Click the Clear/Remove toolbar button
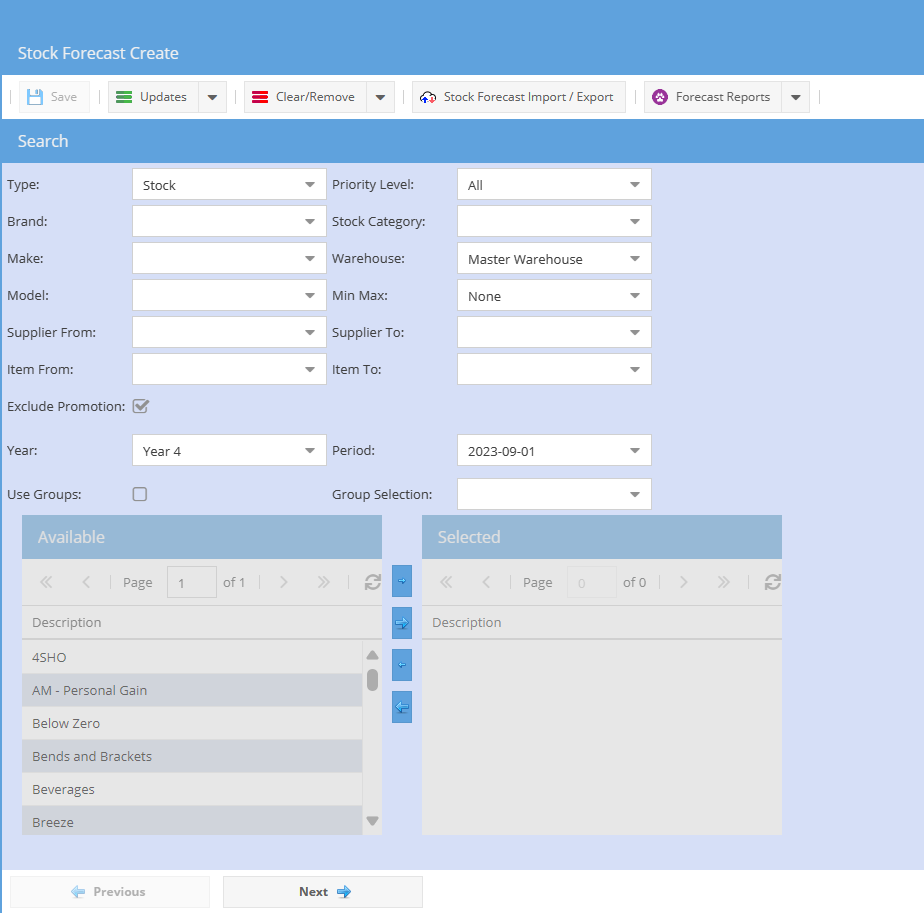Screen dimensions: 924x913 click(x=305, y=97)
